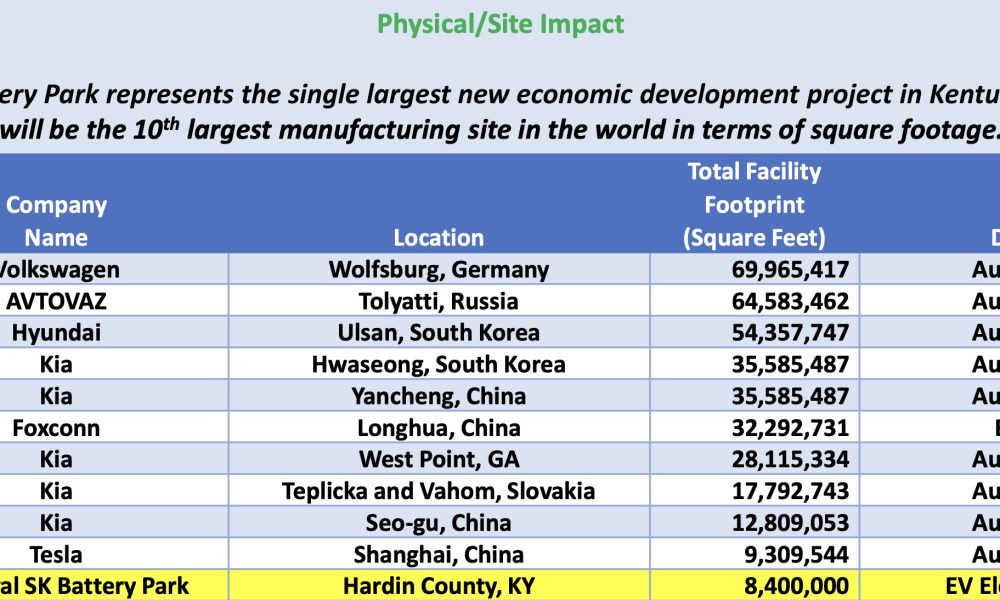Select the "Hwaseong, South Korea" location cell
Image resolution: width=1000 pixels, height=600 pixels.
coord(439,364)
